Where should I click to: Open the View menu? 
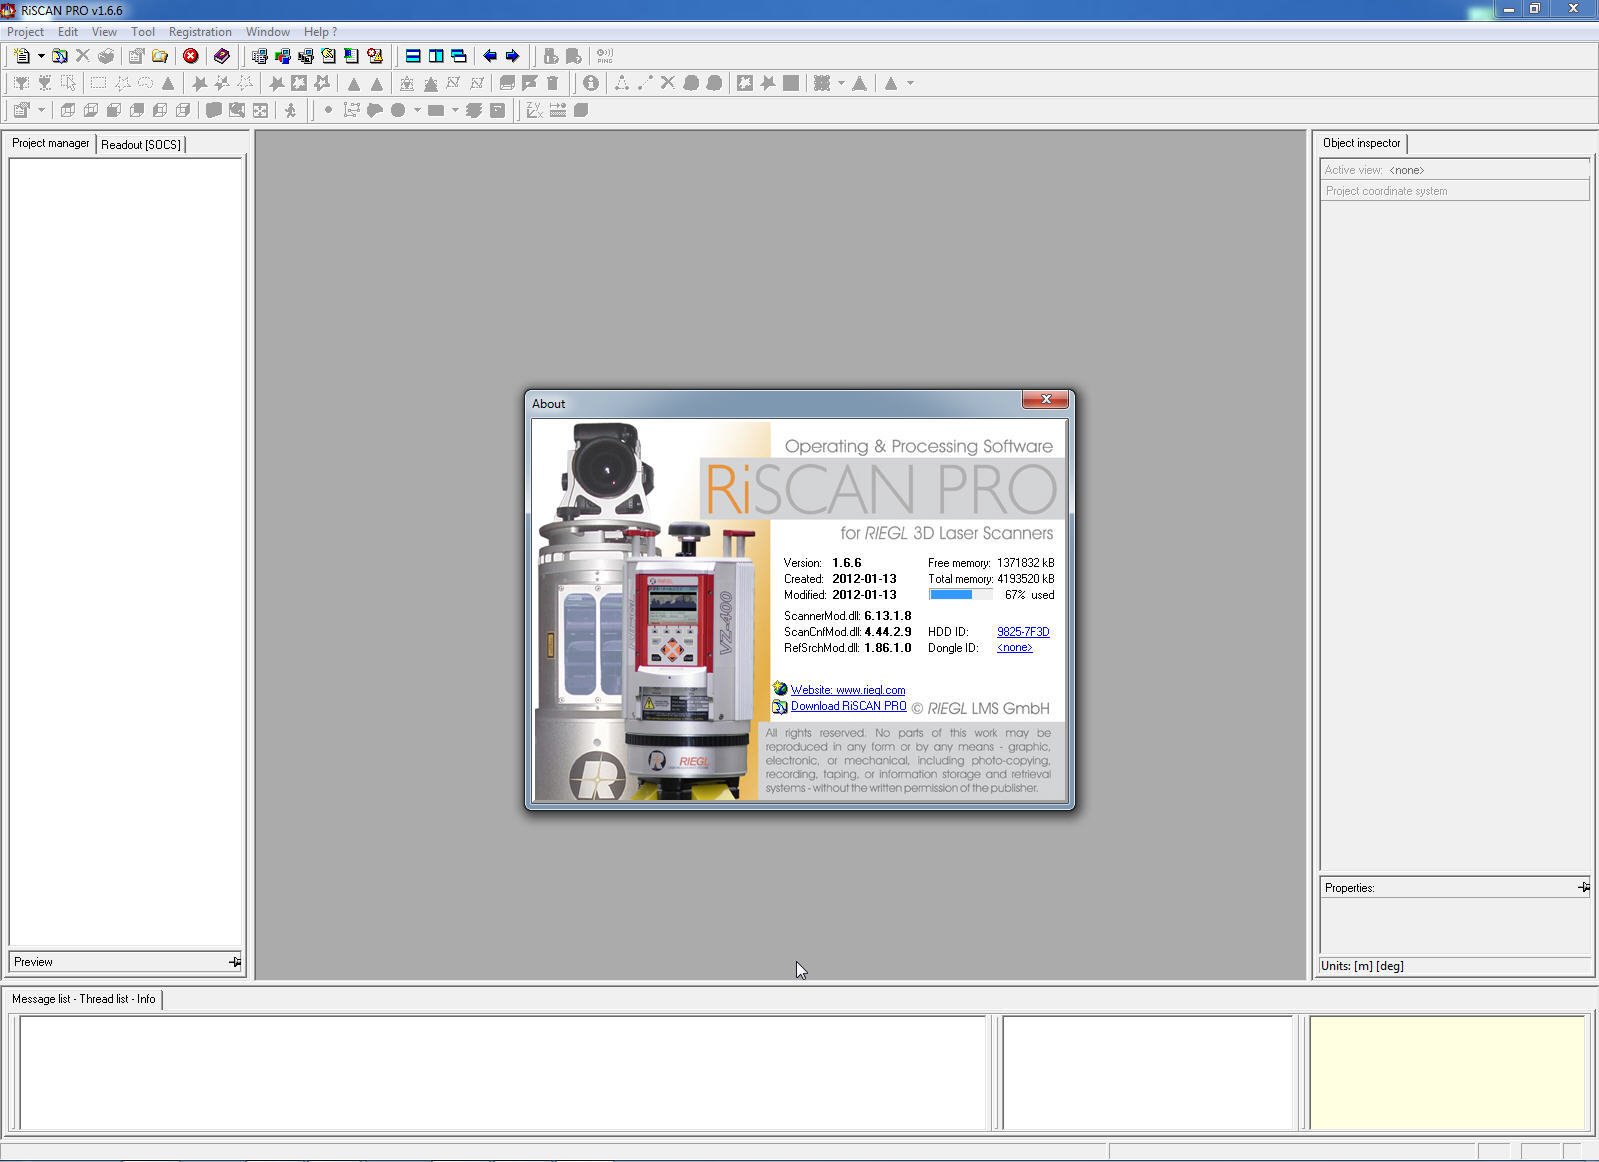click(104, 32)
